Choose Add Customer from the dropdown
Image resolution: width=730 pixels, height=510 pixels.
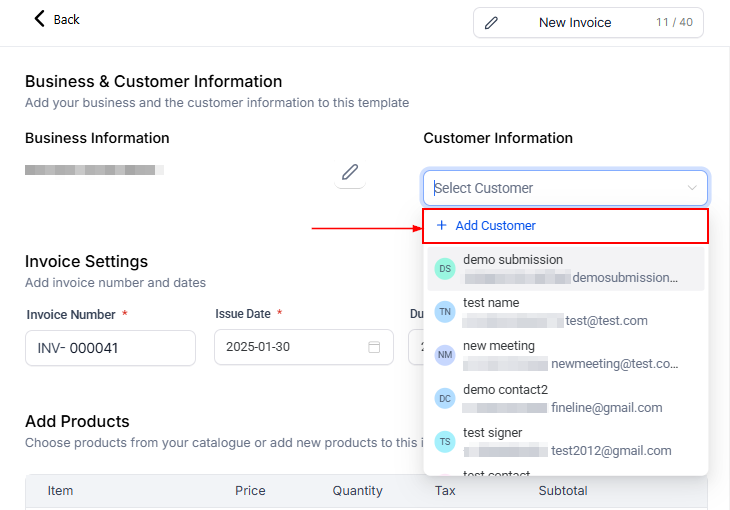(565, 226)
